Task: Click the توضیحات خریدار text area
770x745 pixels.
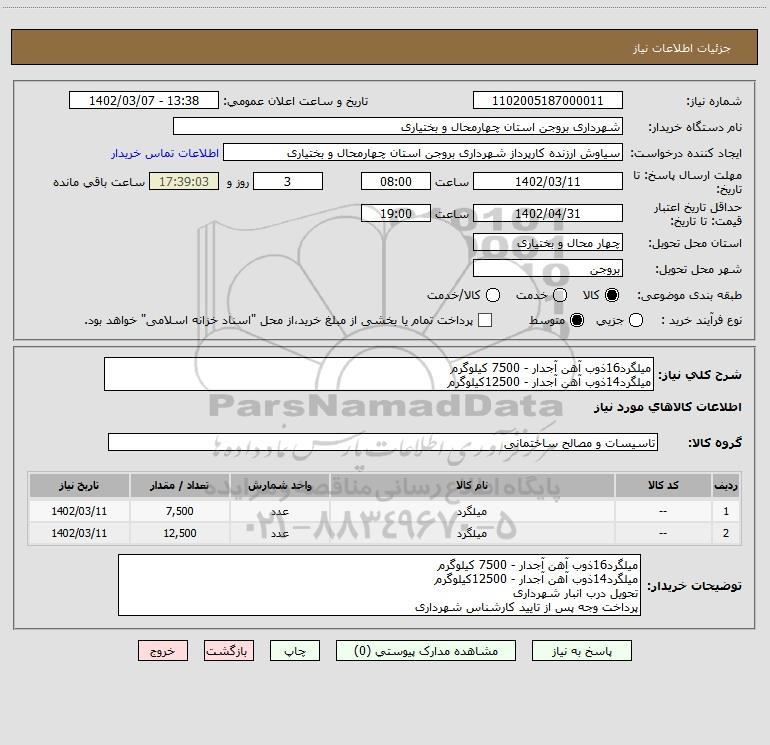Action: [380, 585]
